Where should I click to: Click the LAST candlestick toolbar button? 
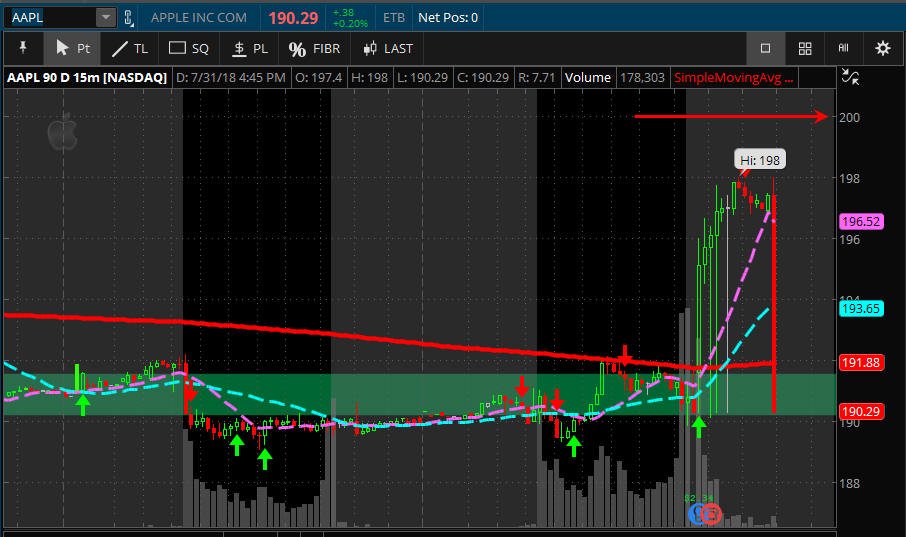[387, 49]
